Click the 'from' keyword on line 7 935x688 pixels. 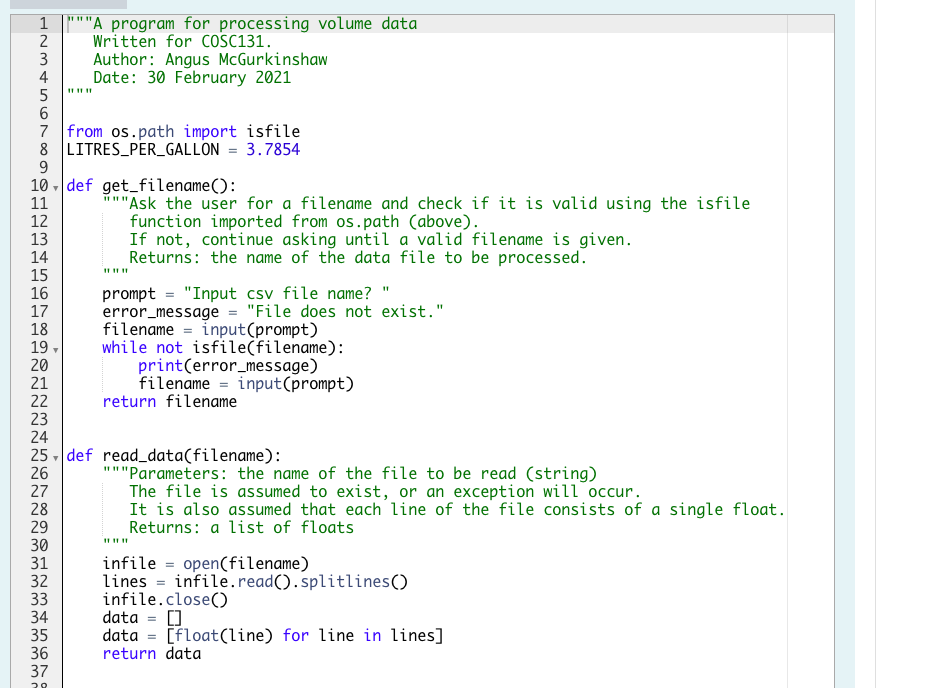[85, 132]
